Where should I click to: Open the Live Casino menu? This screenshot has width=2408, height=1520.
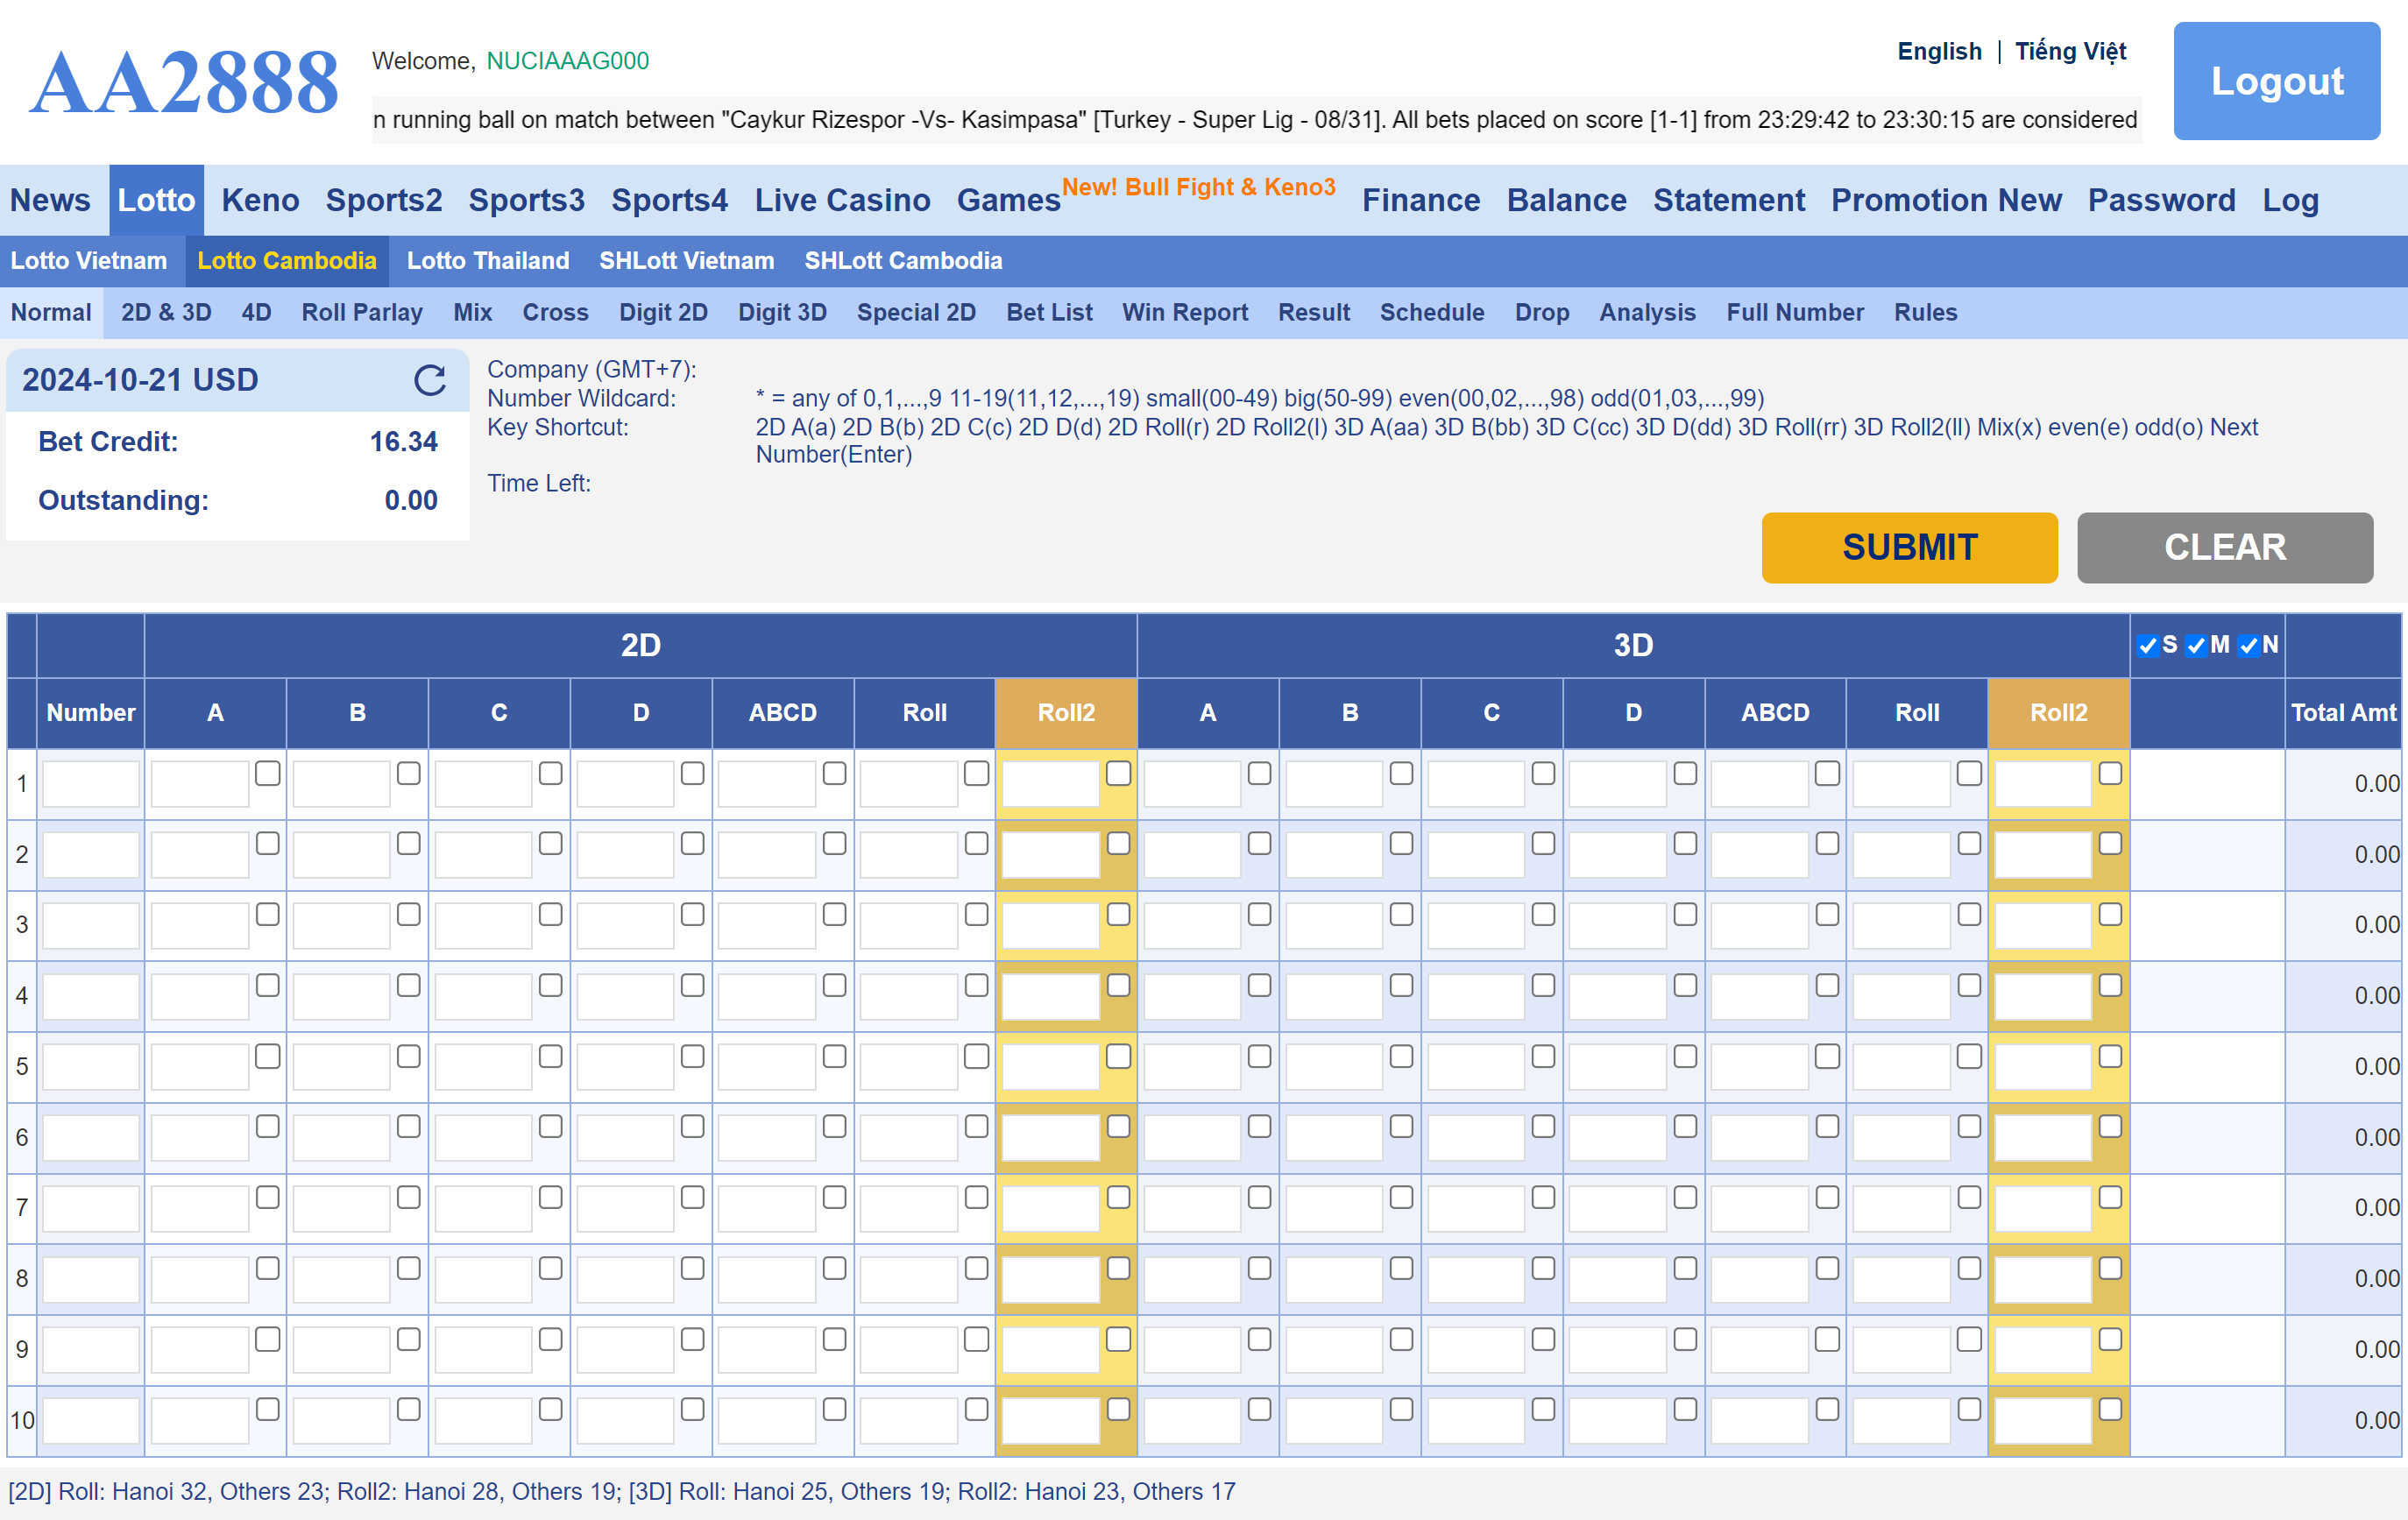842,200
